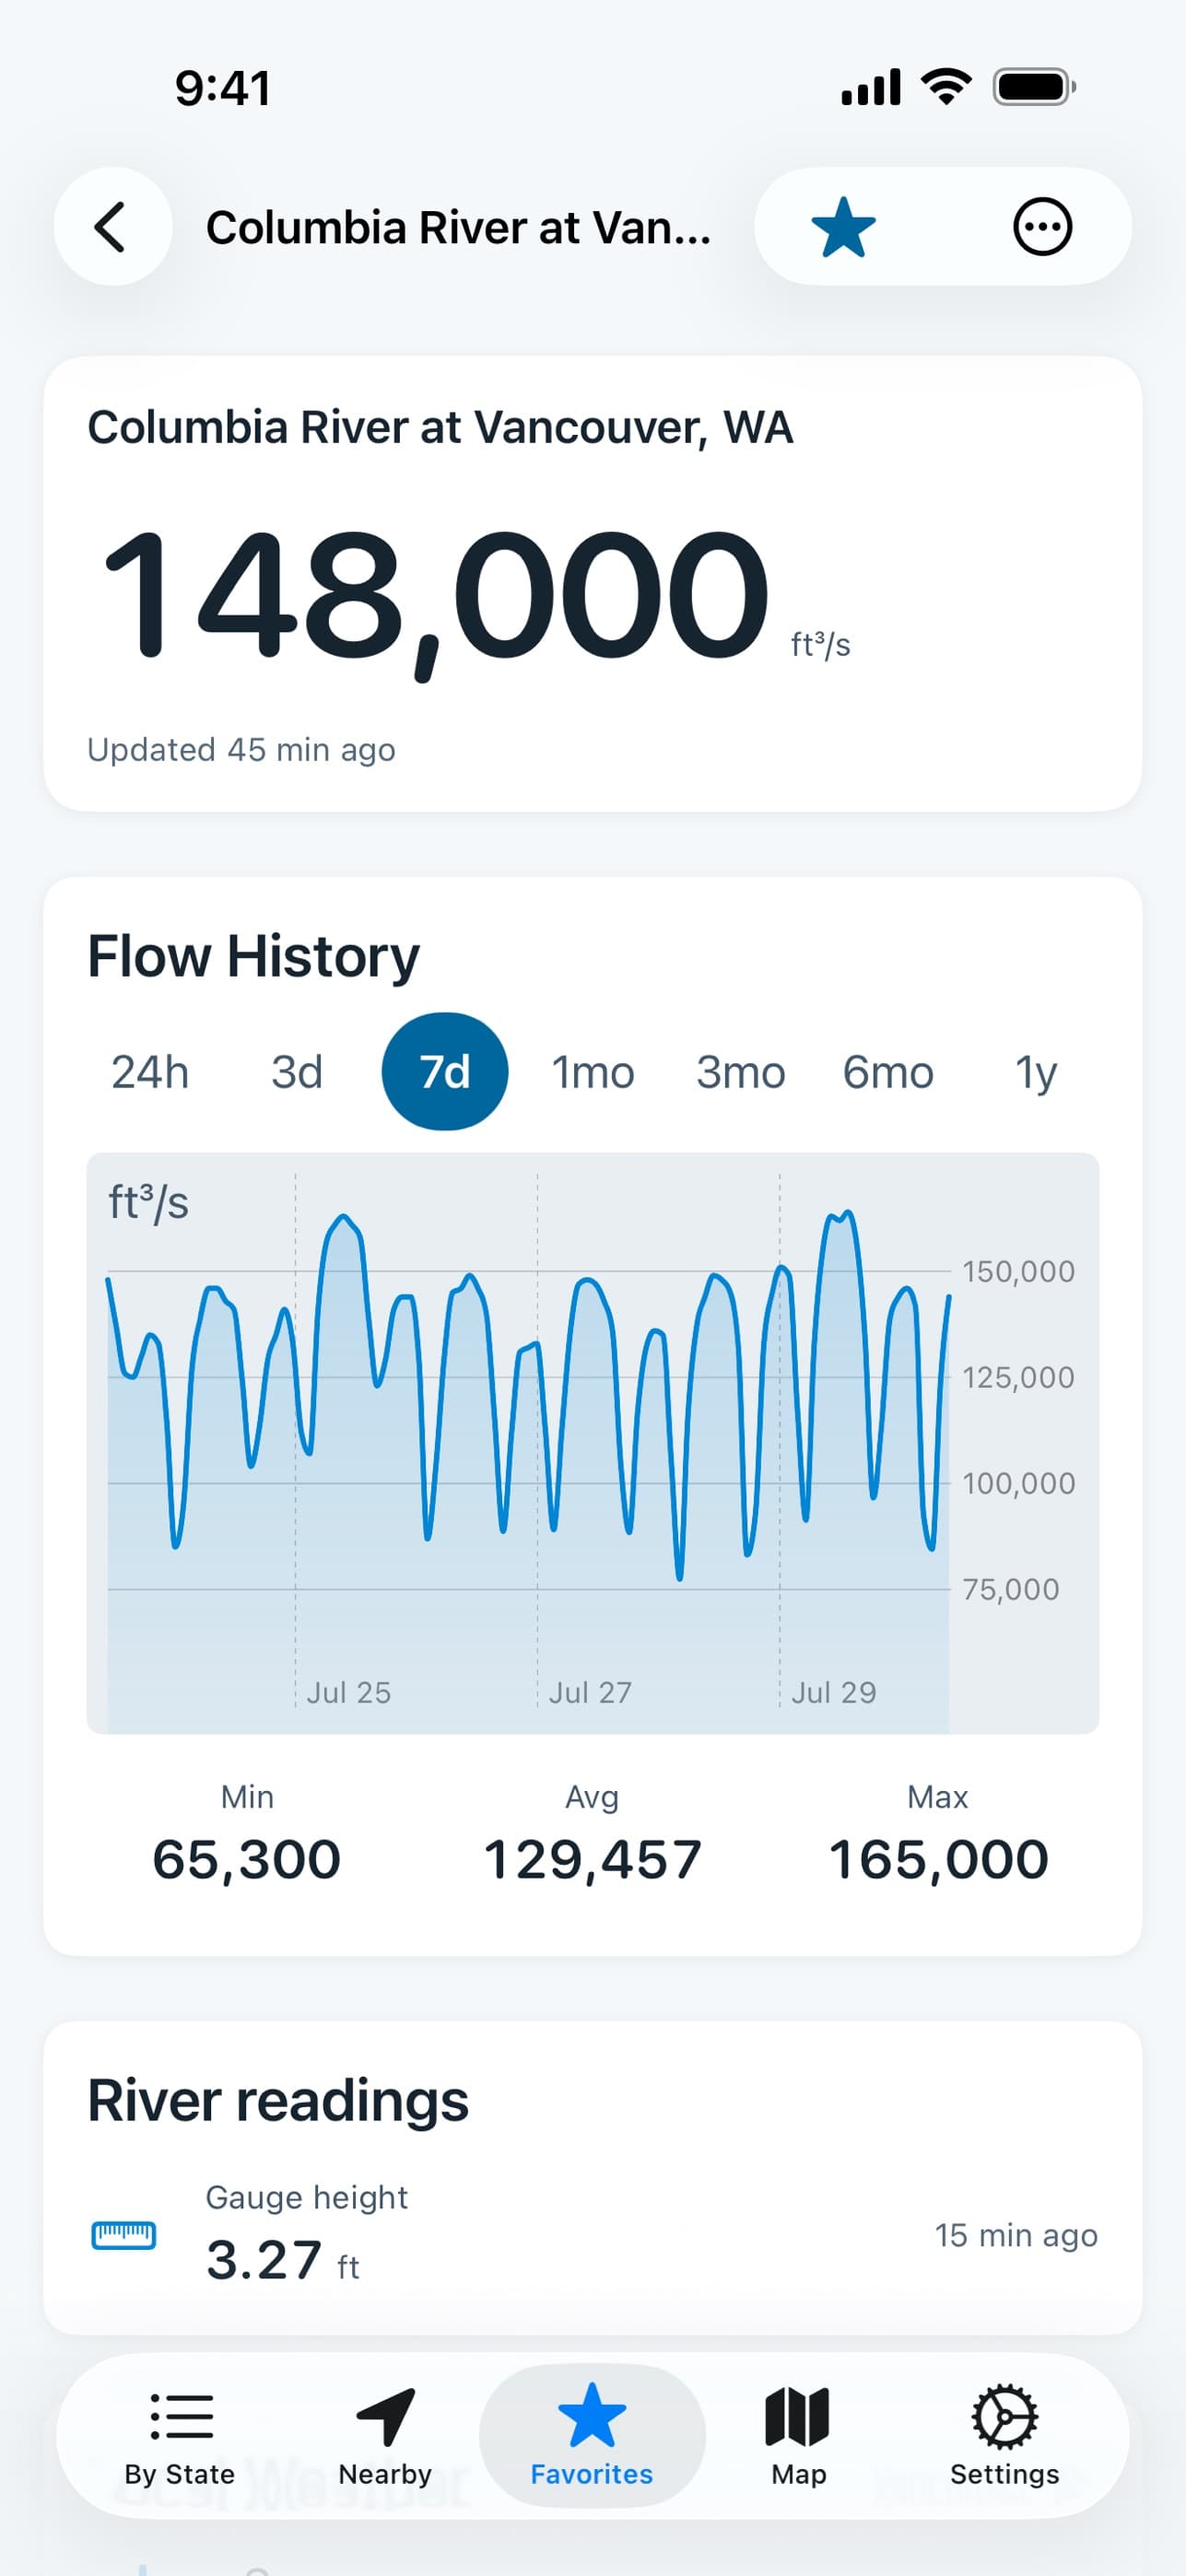Tap the 'Columbia River at Vancouver, WA' card title
Image resolution: width=1186 pixels, height=2576 pixels.
440,428
